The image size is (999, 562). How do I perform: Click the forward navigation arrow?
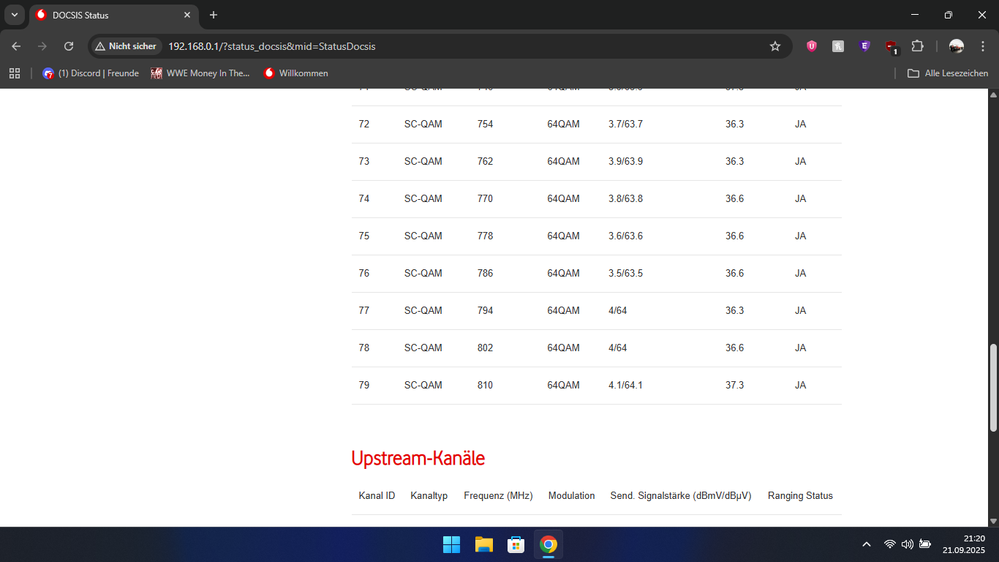point(42,47)
